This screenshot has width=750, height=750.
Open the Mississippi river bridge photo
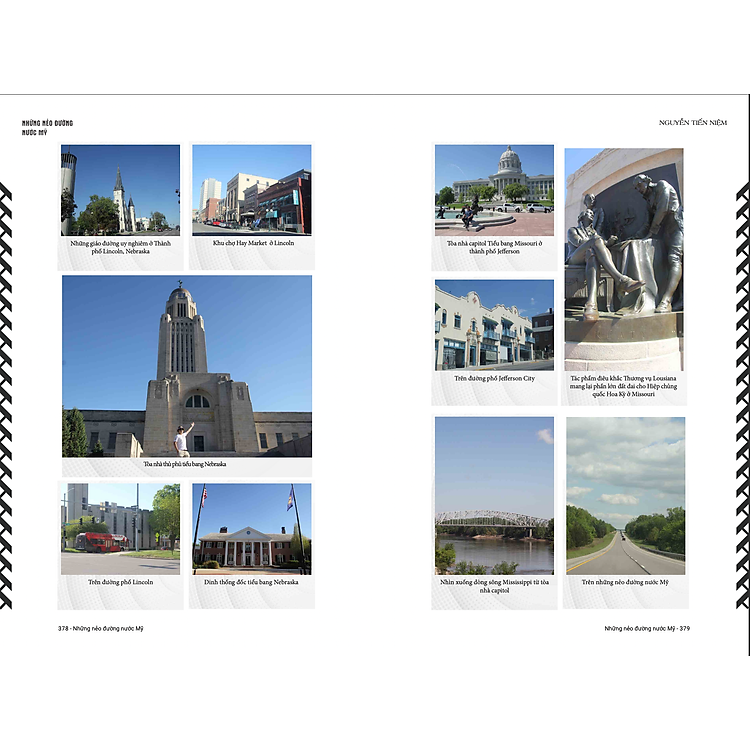(x=493, y=494)
